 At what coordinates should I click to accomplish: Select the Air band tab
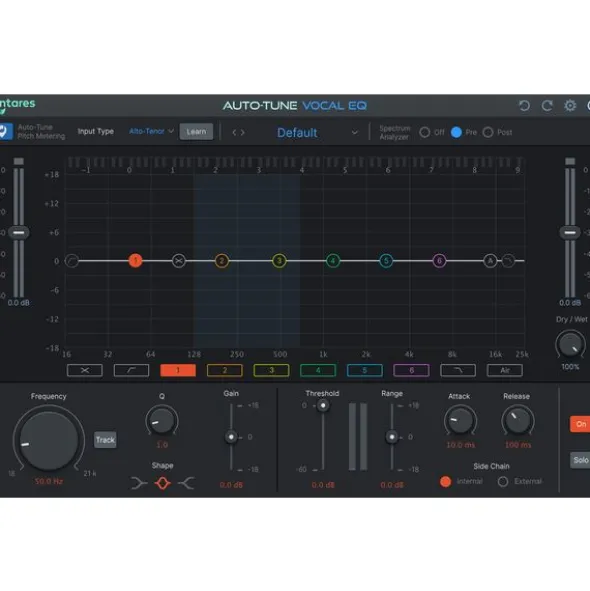[505, 370]
